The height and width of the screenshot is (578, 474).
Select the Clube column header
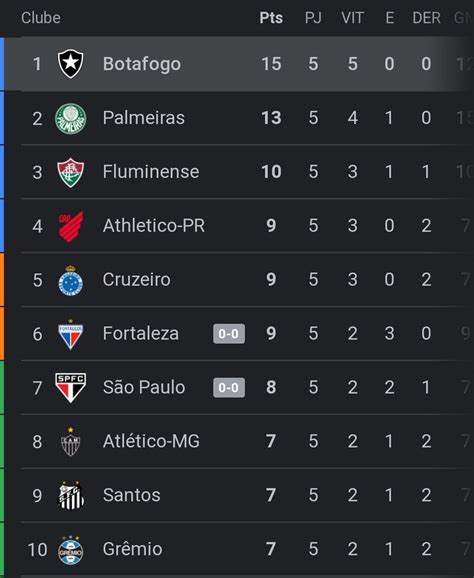41,18
